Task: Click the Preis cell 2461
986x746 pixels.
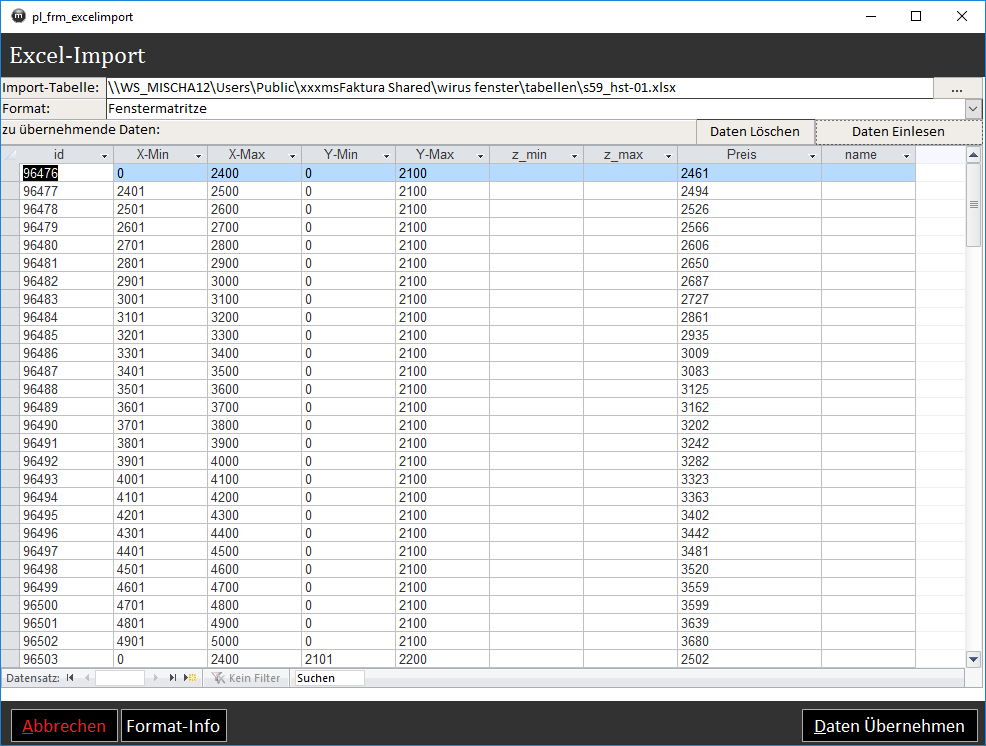Action: [x=750, y=173]
